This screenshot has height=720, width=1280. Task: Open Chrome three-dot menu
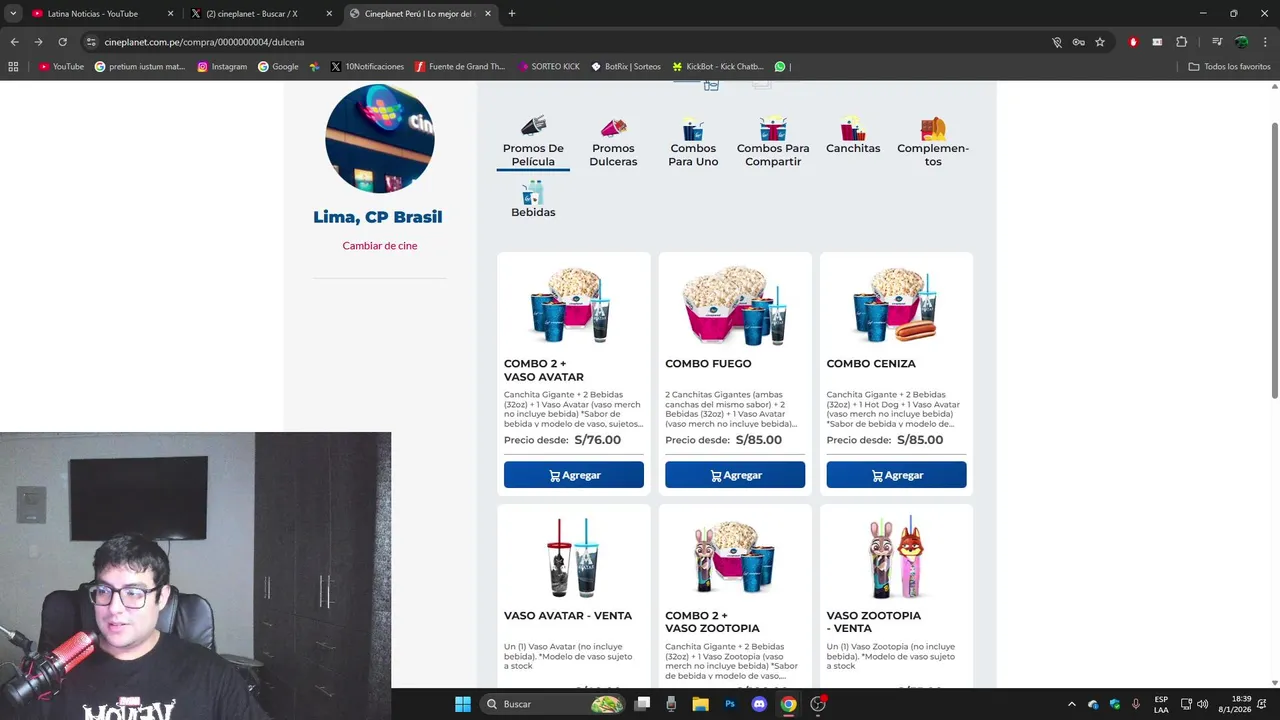[1265, 42]
